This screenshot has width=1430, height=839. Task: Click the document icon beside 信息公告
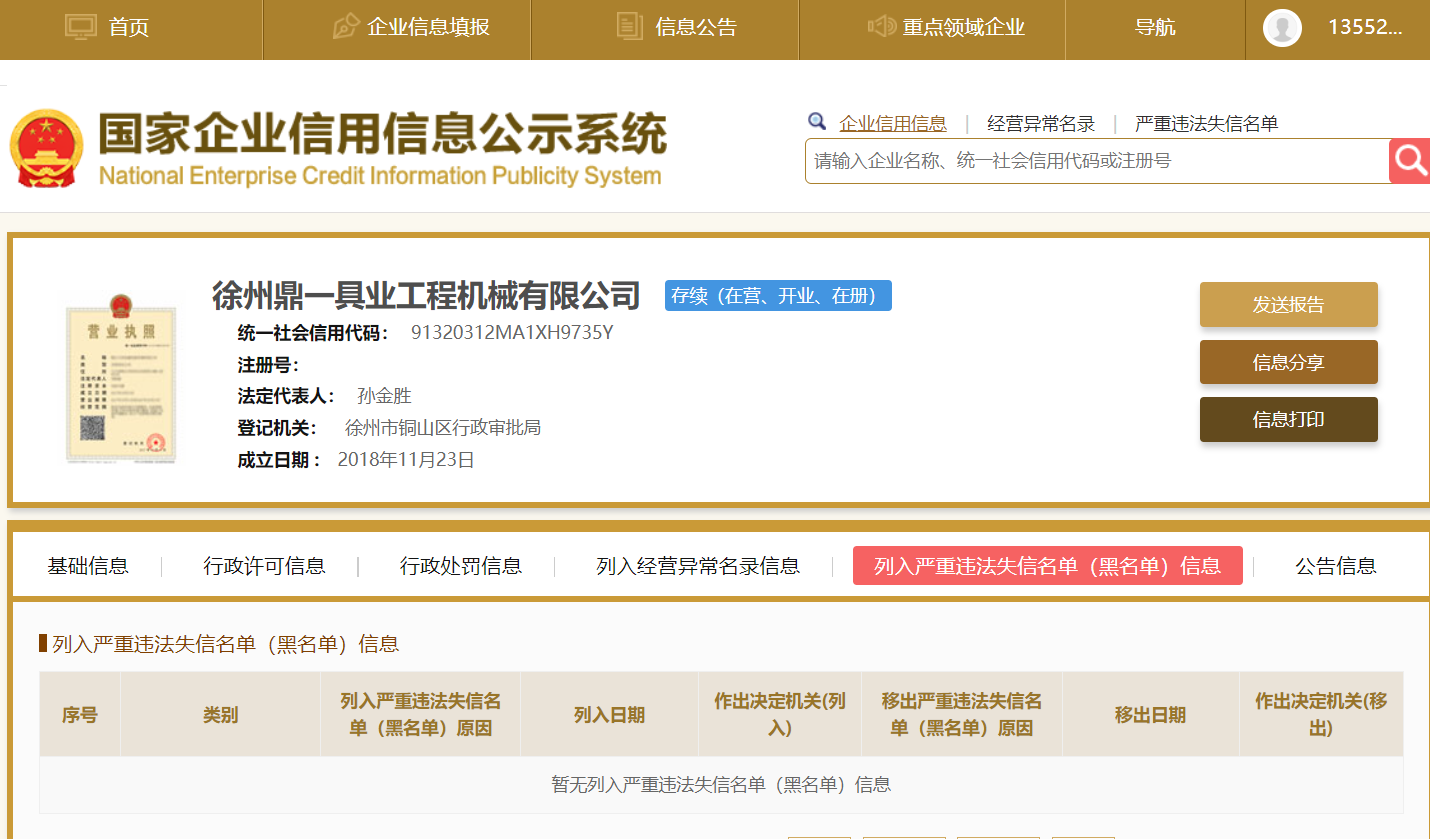(630, 27)
